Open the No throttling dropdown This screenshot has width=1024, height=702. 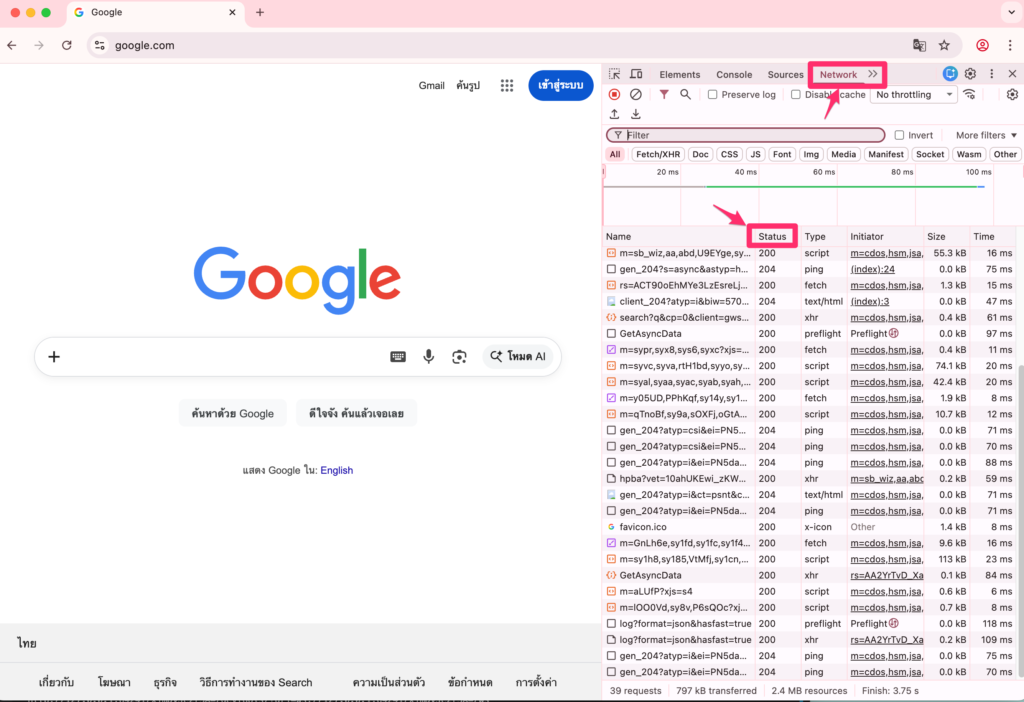pyautogui.click(x=913, y=94)
